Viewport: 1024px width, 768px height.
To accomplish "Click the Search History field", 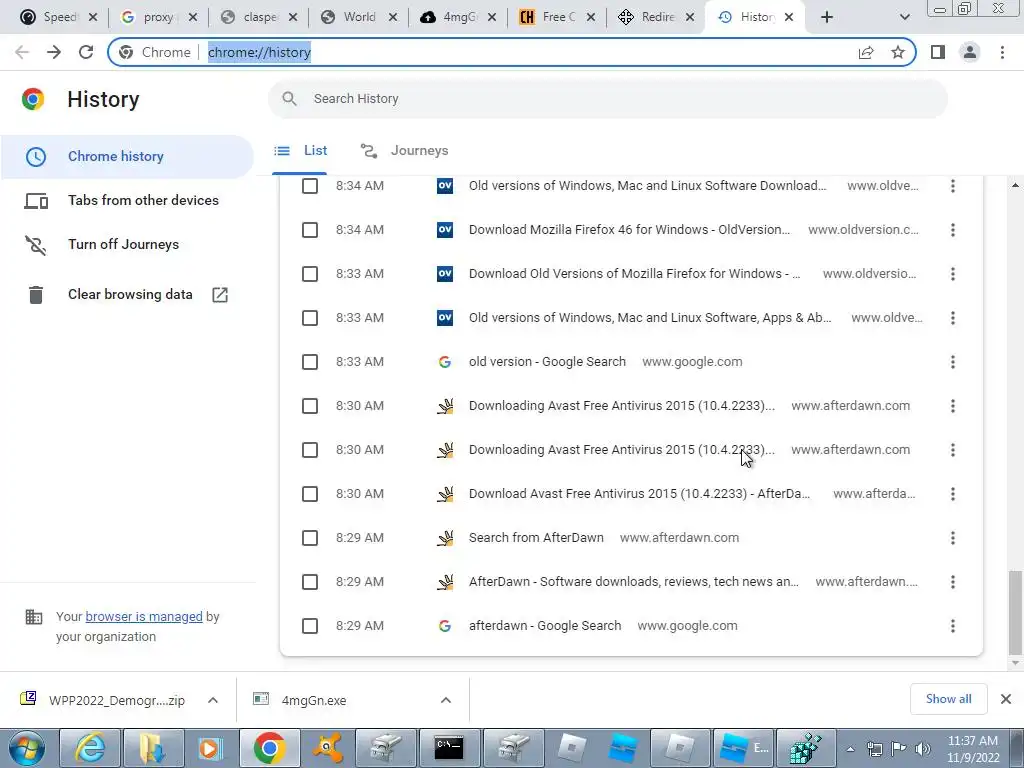I will point(607,99).
